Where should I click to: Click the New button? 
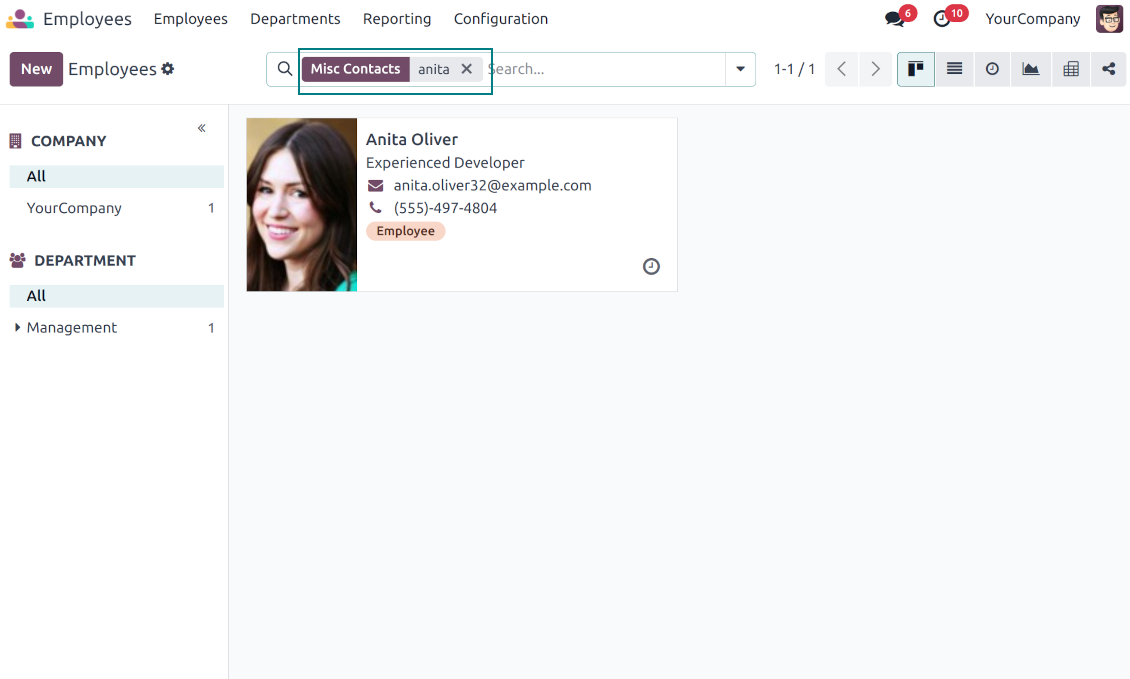pyautogui.click(x=36, y=69)
